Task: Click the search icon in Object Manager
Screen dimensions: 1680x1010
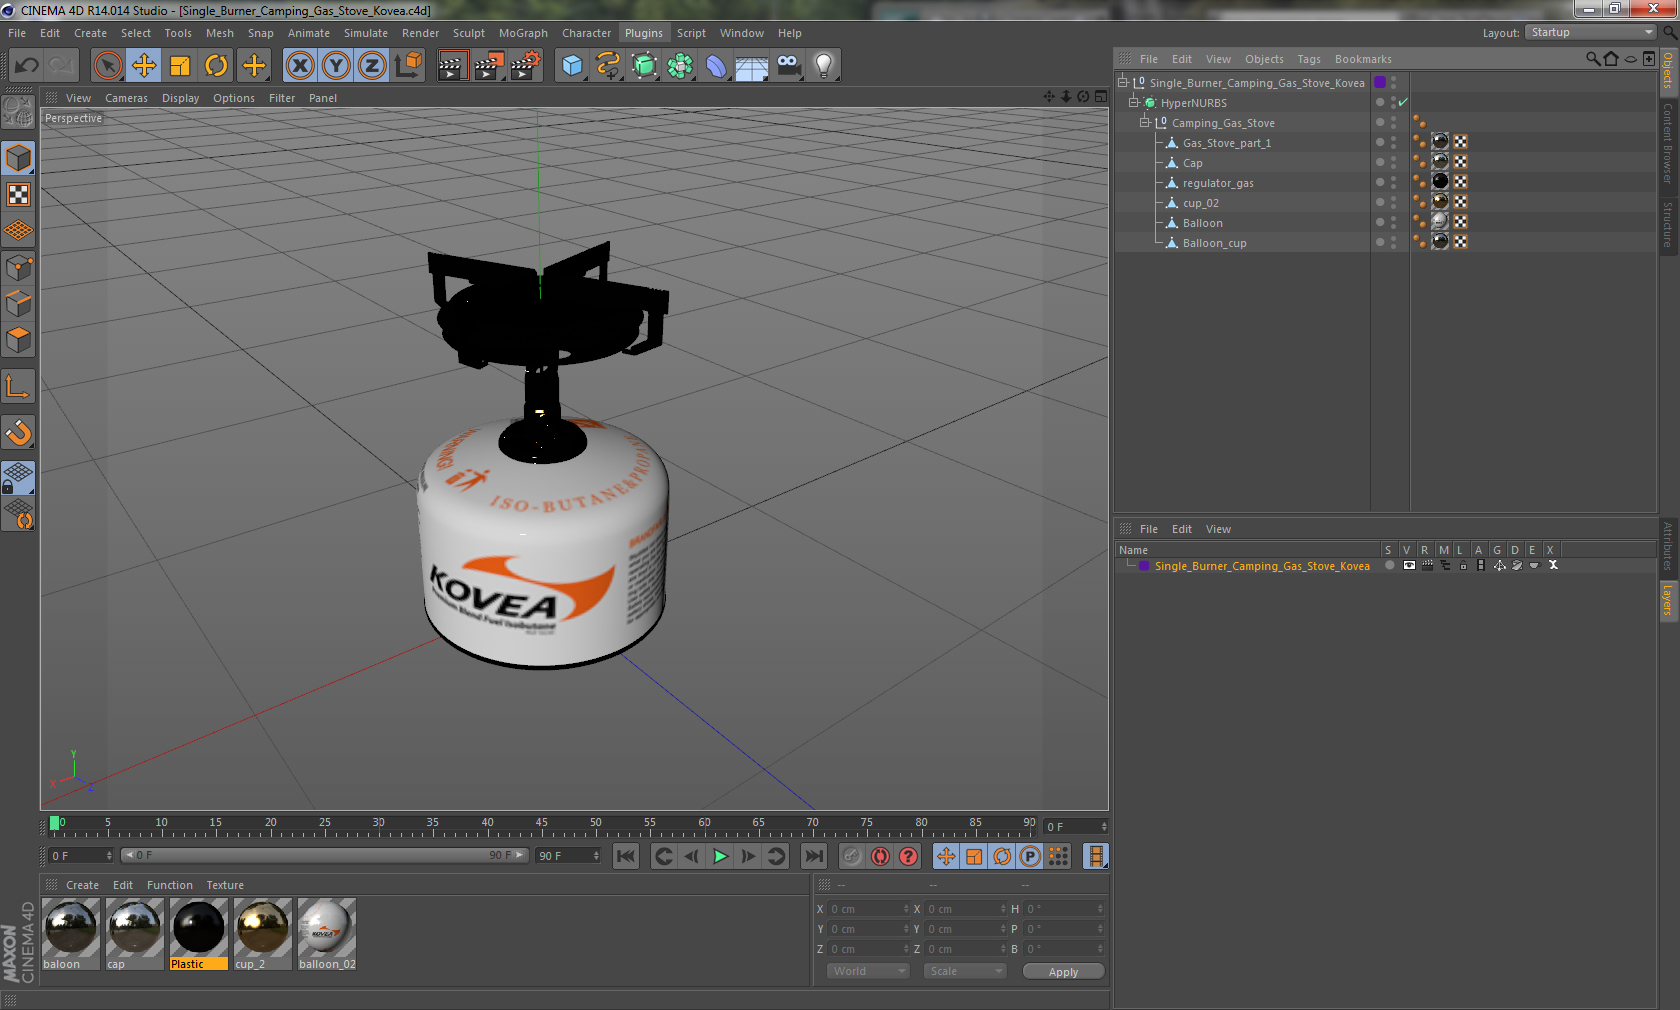Action: pos(1593,59)
